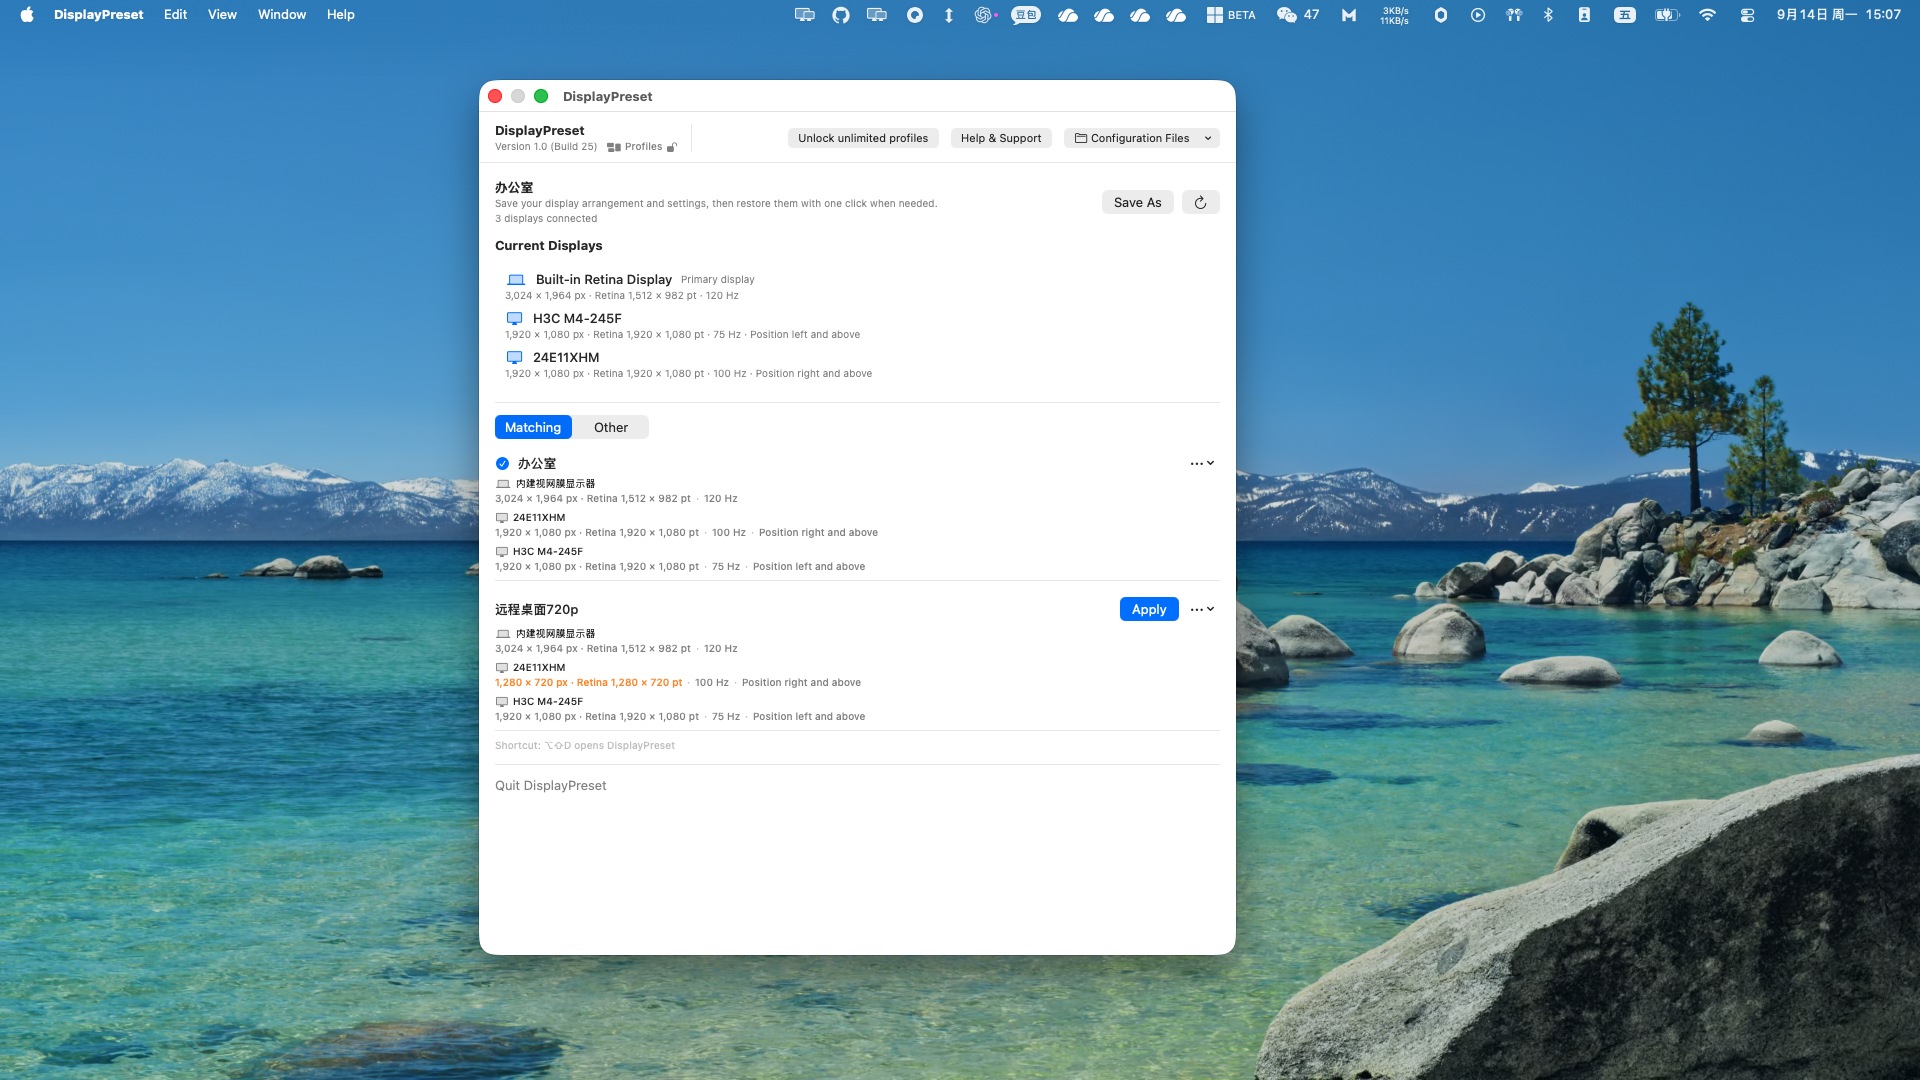Toggle the checkmark beside 办公室 profile

tap(502, 464)
